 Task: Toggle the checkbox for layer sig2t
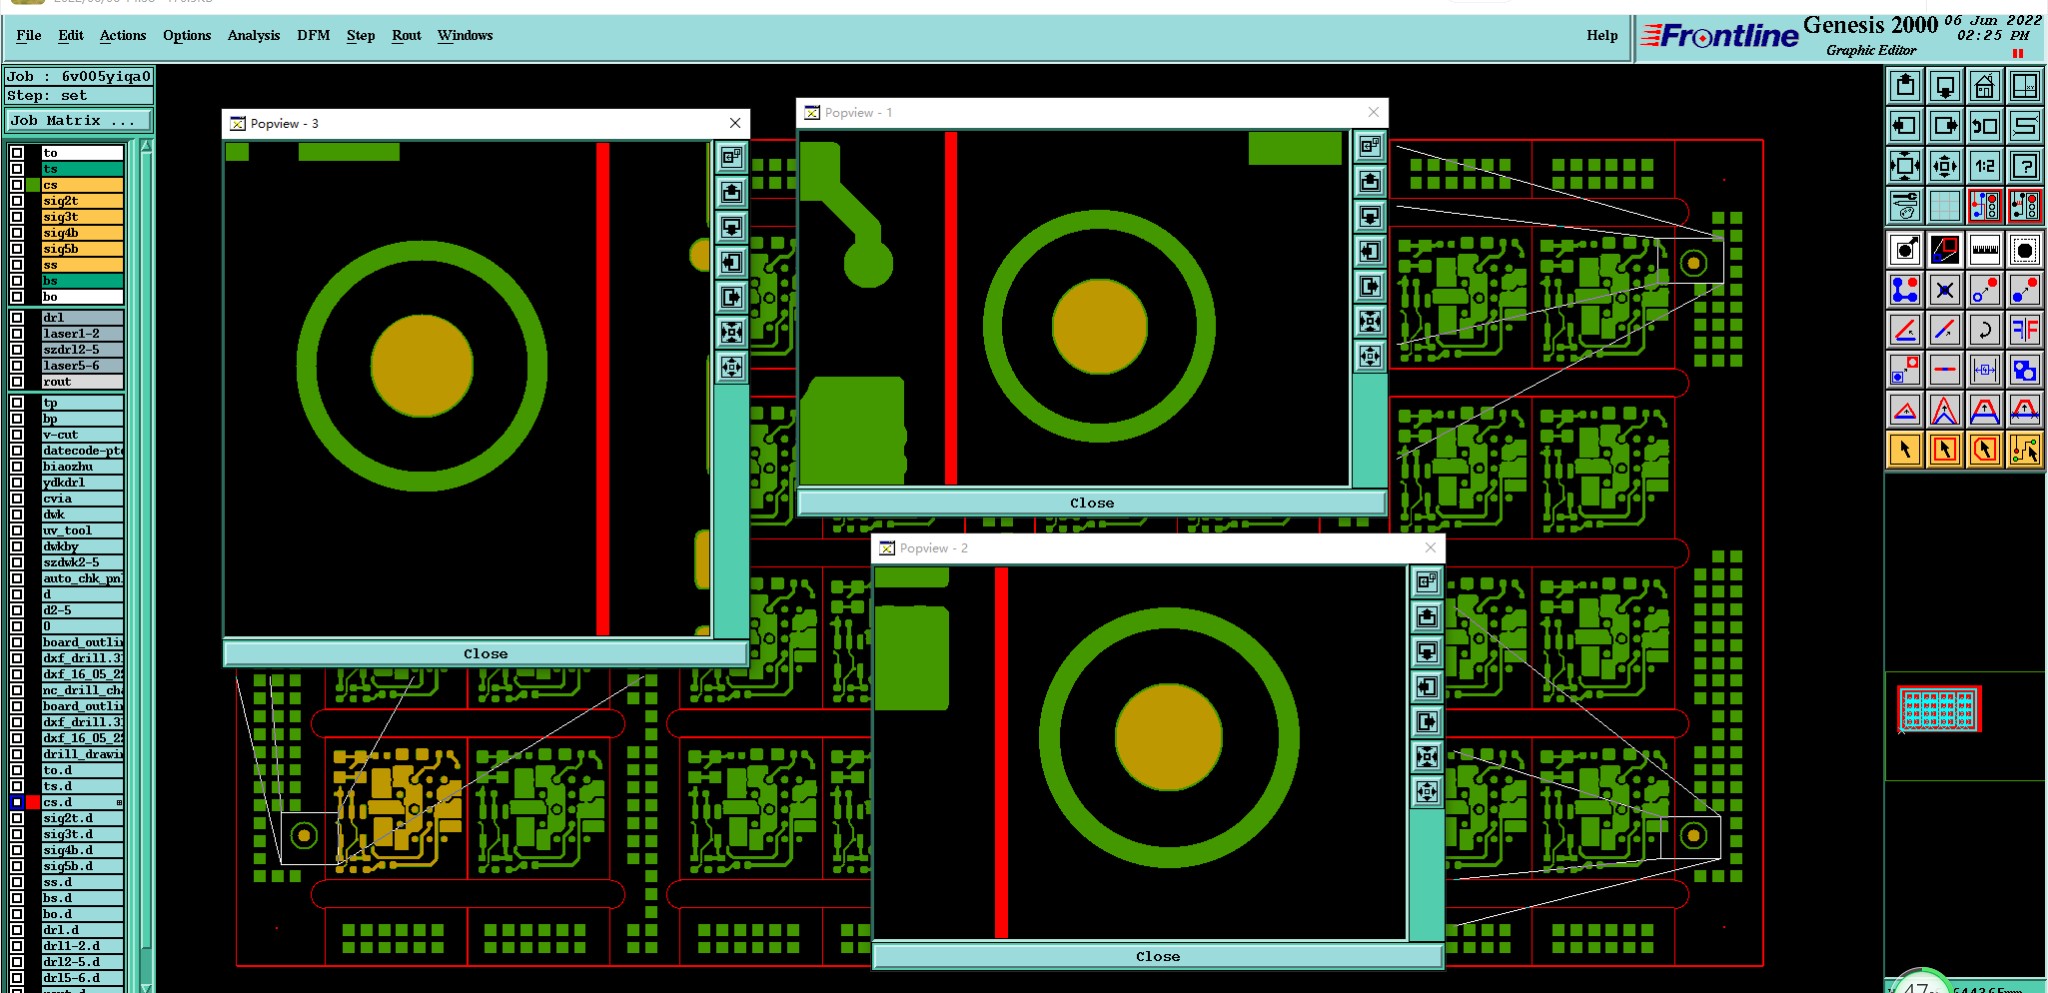point(17,201)
